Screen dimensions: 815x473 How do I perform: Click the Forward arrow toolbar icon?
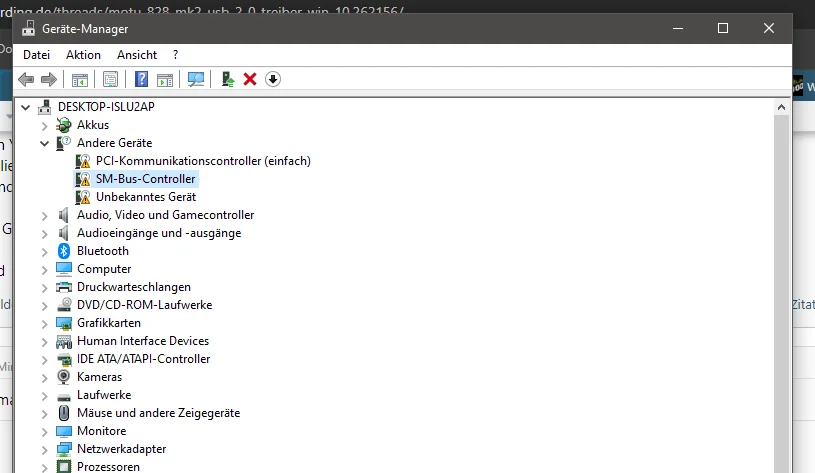(49, 80)
